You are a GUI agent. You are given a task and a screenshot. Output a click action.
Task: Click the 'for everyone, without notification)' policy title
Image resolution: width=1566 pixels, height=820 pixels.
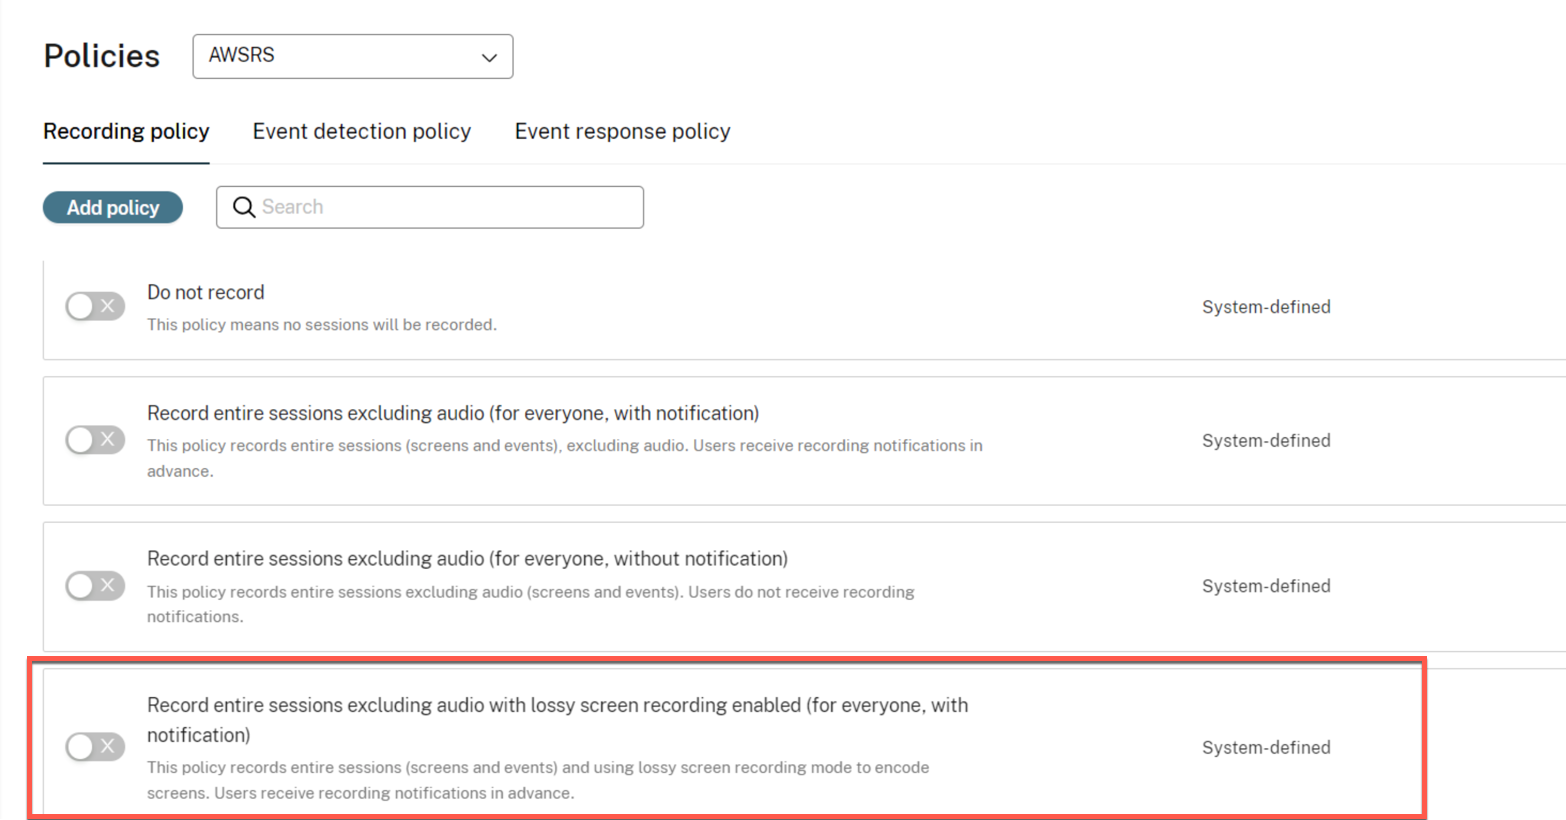tap(467, 559)
